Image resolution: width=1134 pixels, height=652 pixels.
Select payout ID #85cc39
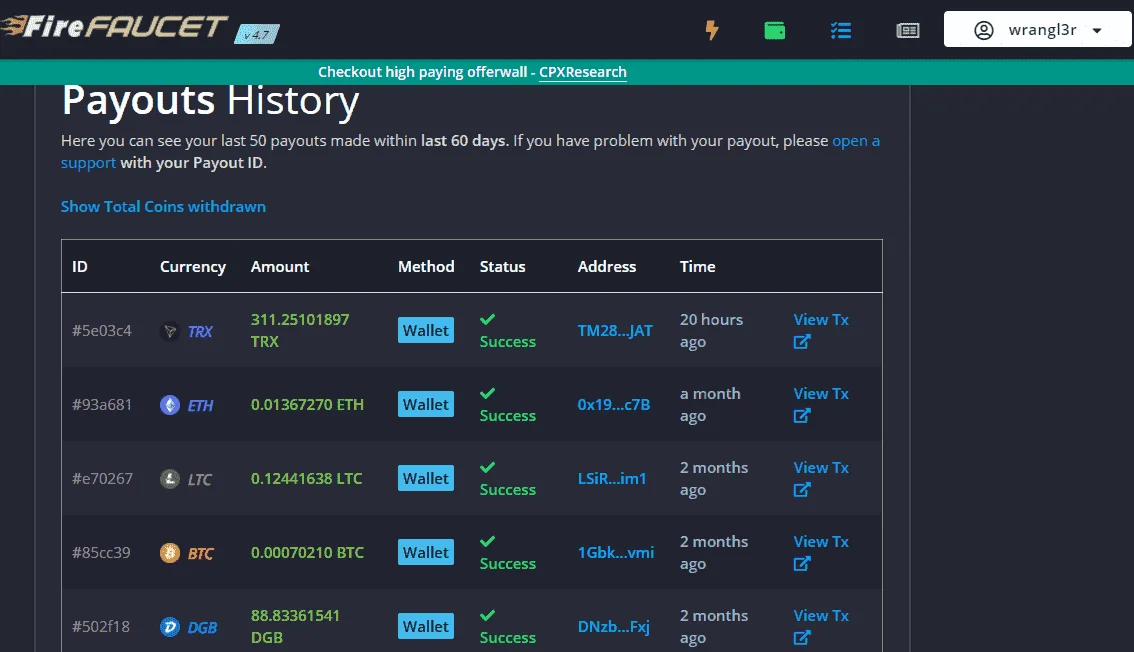point(101,553)
